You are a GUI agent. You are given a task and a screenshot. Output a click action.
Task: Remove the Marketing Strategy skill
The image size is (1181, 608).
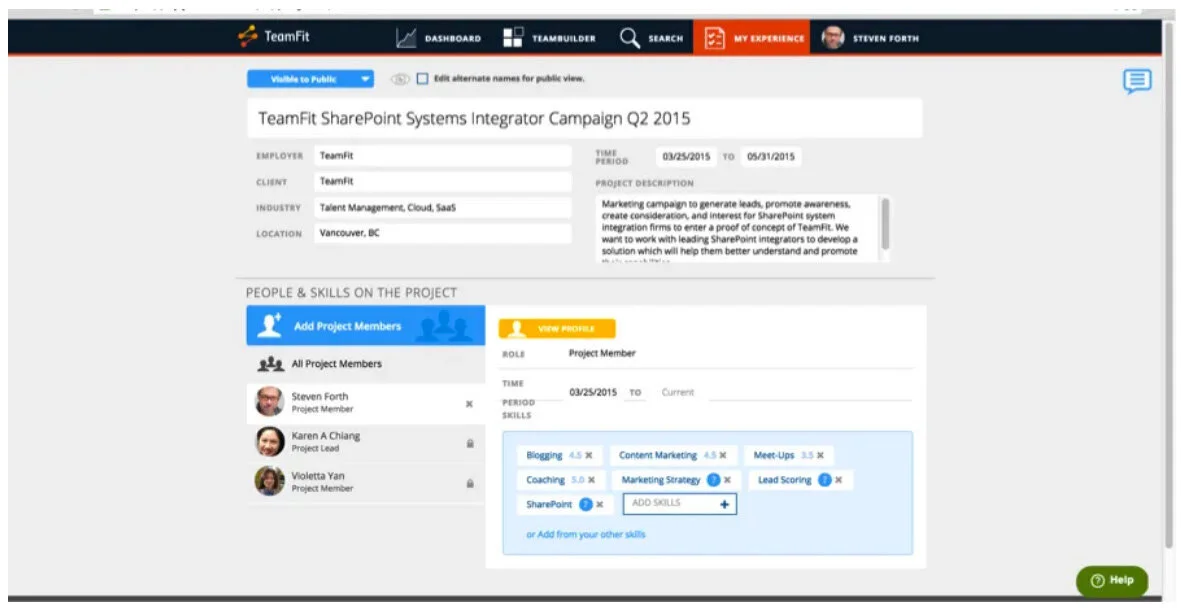[x=728, y=480]
